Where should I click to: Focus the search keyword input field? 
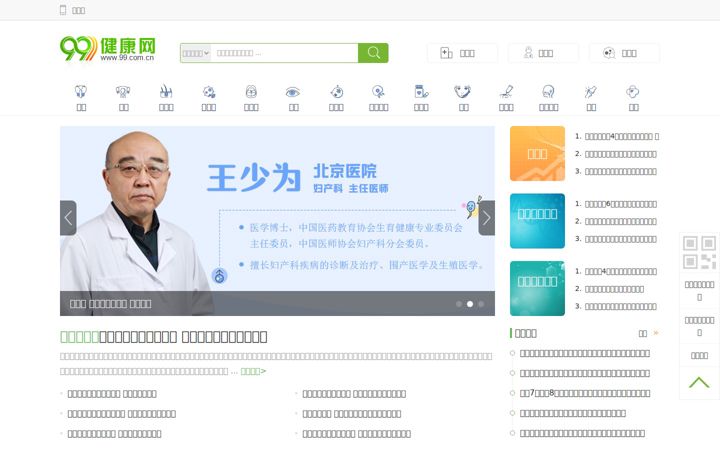tap(284, 53)
